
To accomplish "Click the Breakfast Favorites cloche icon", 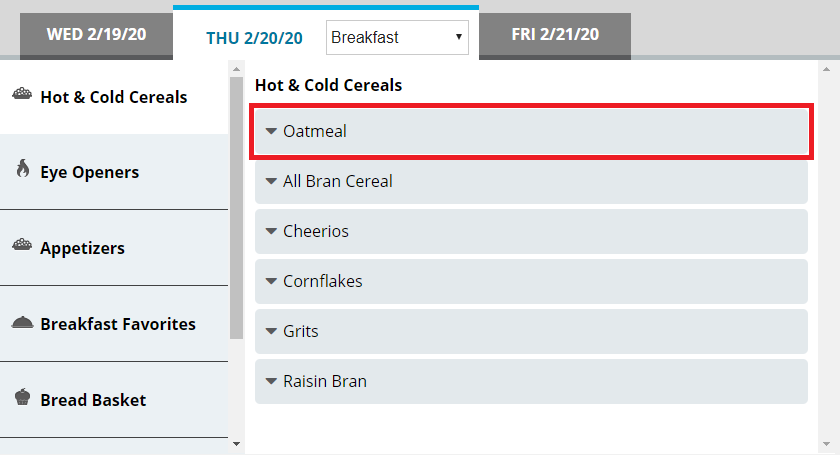I will [21, 322].
